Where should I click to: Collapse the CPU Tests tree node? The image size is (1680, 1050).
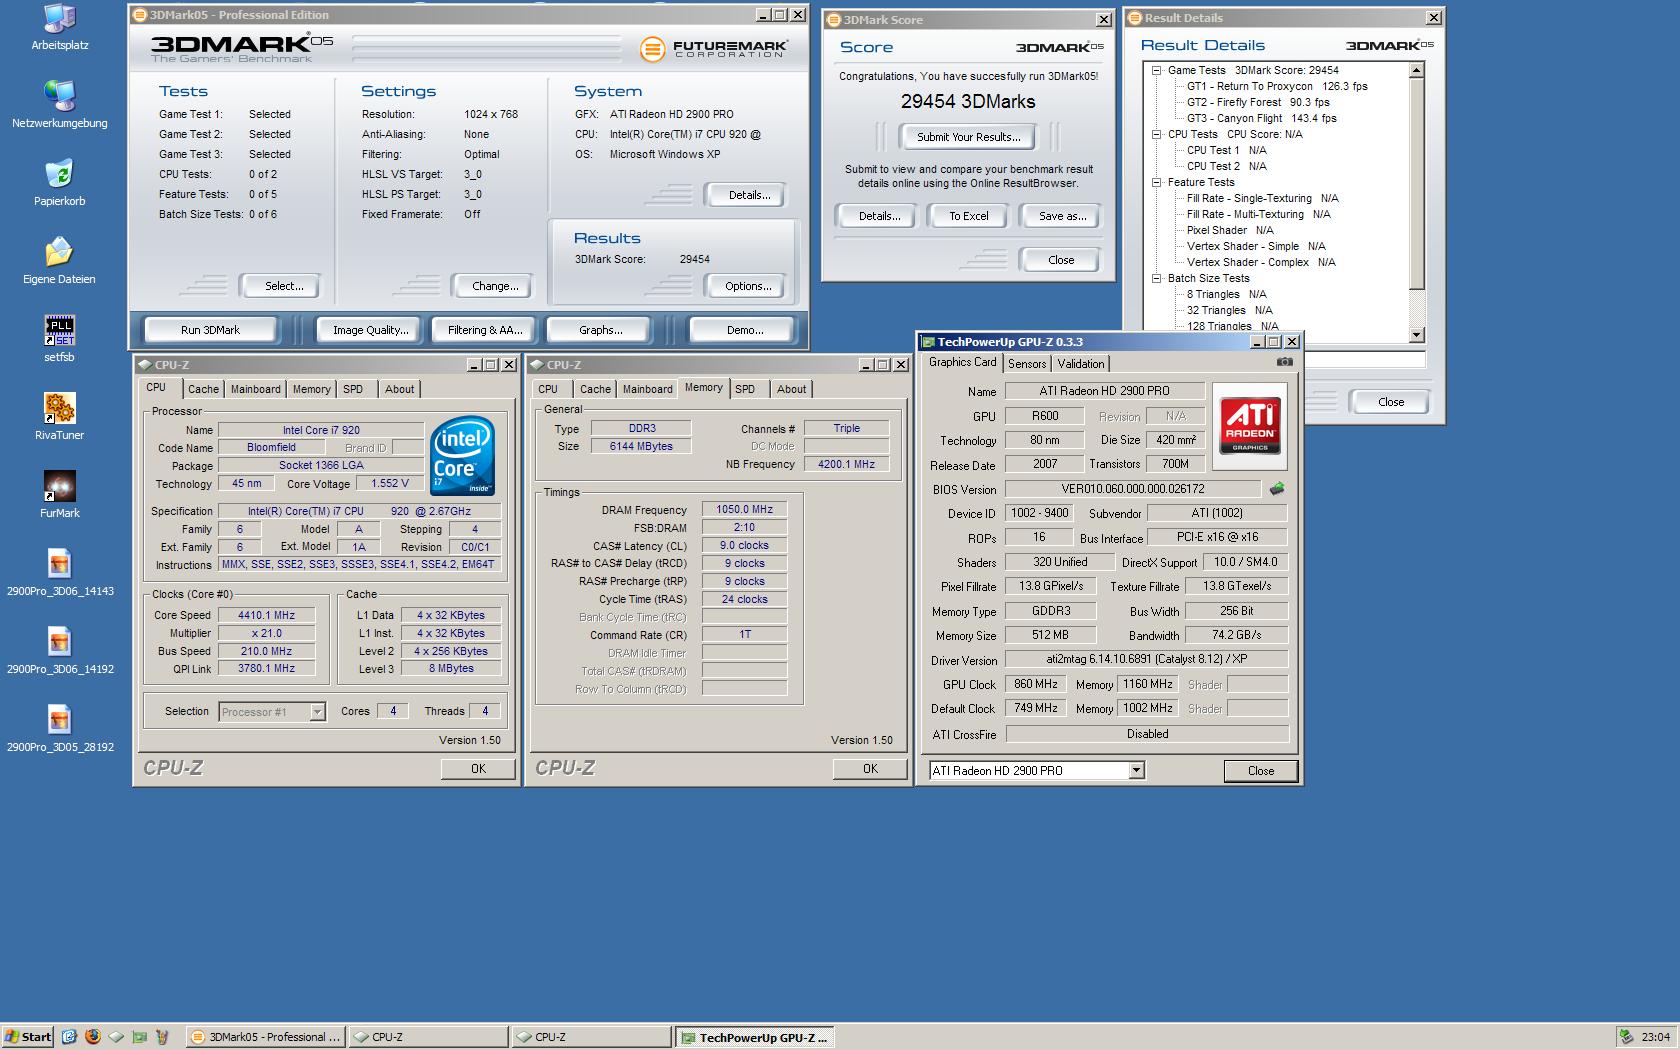(1156, 134)
